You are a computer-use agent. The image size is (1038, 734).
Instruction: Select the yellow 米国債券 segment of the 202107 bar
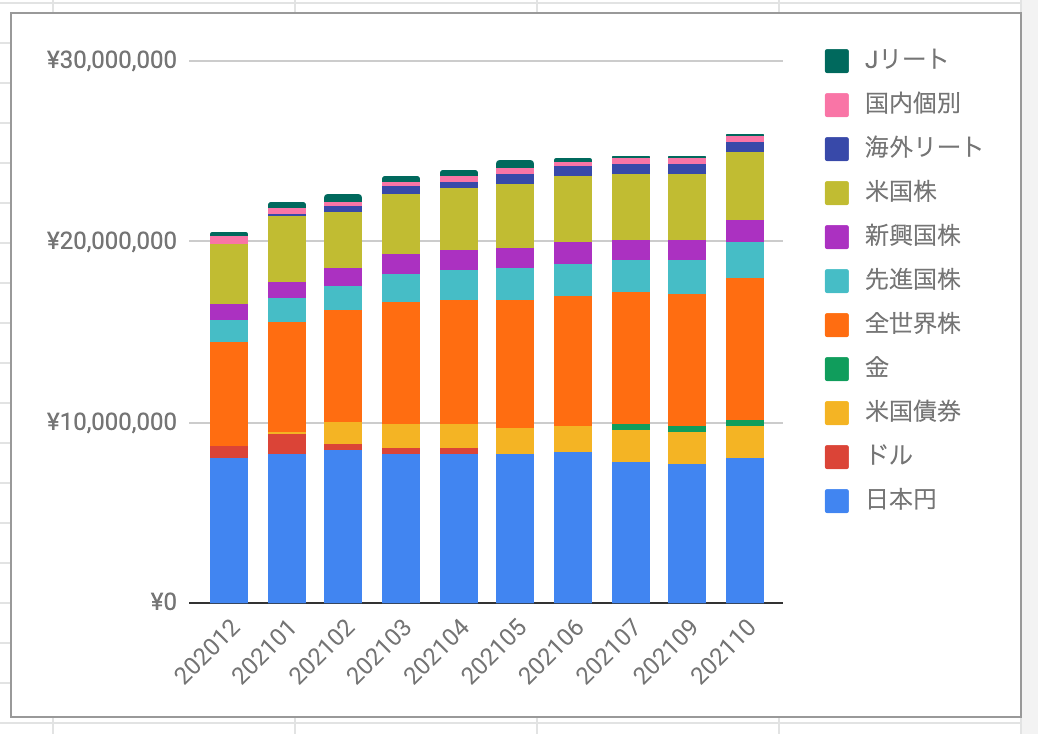pyautogui.click(x=631, y=446)
